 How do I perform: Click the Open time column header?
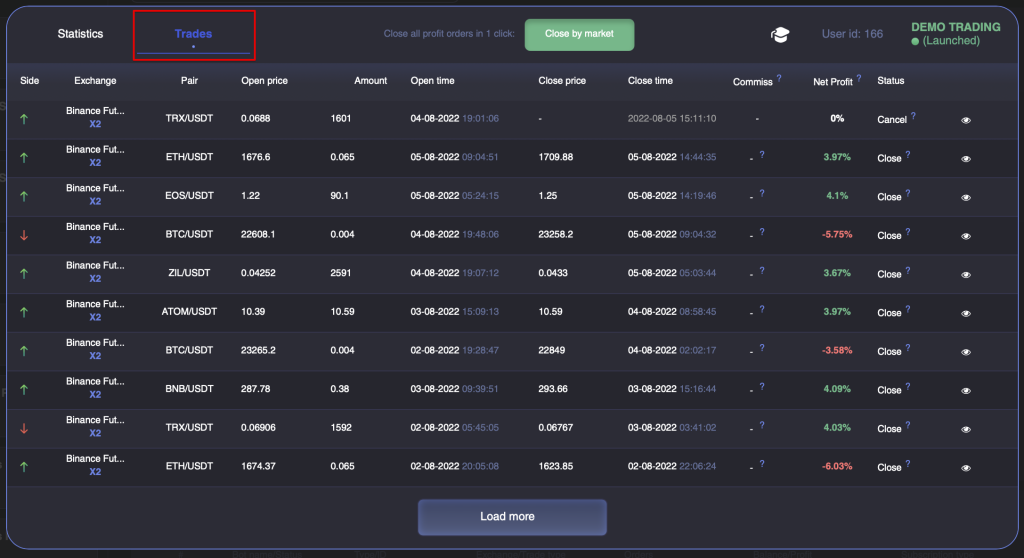point(432,80)
